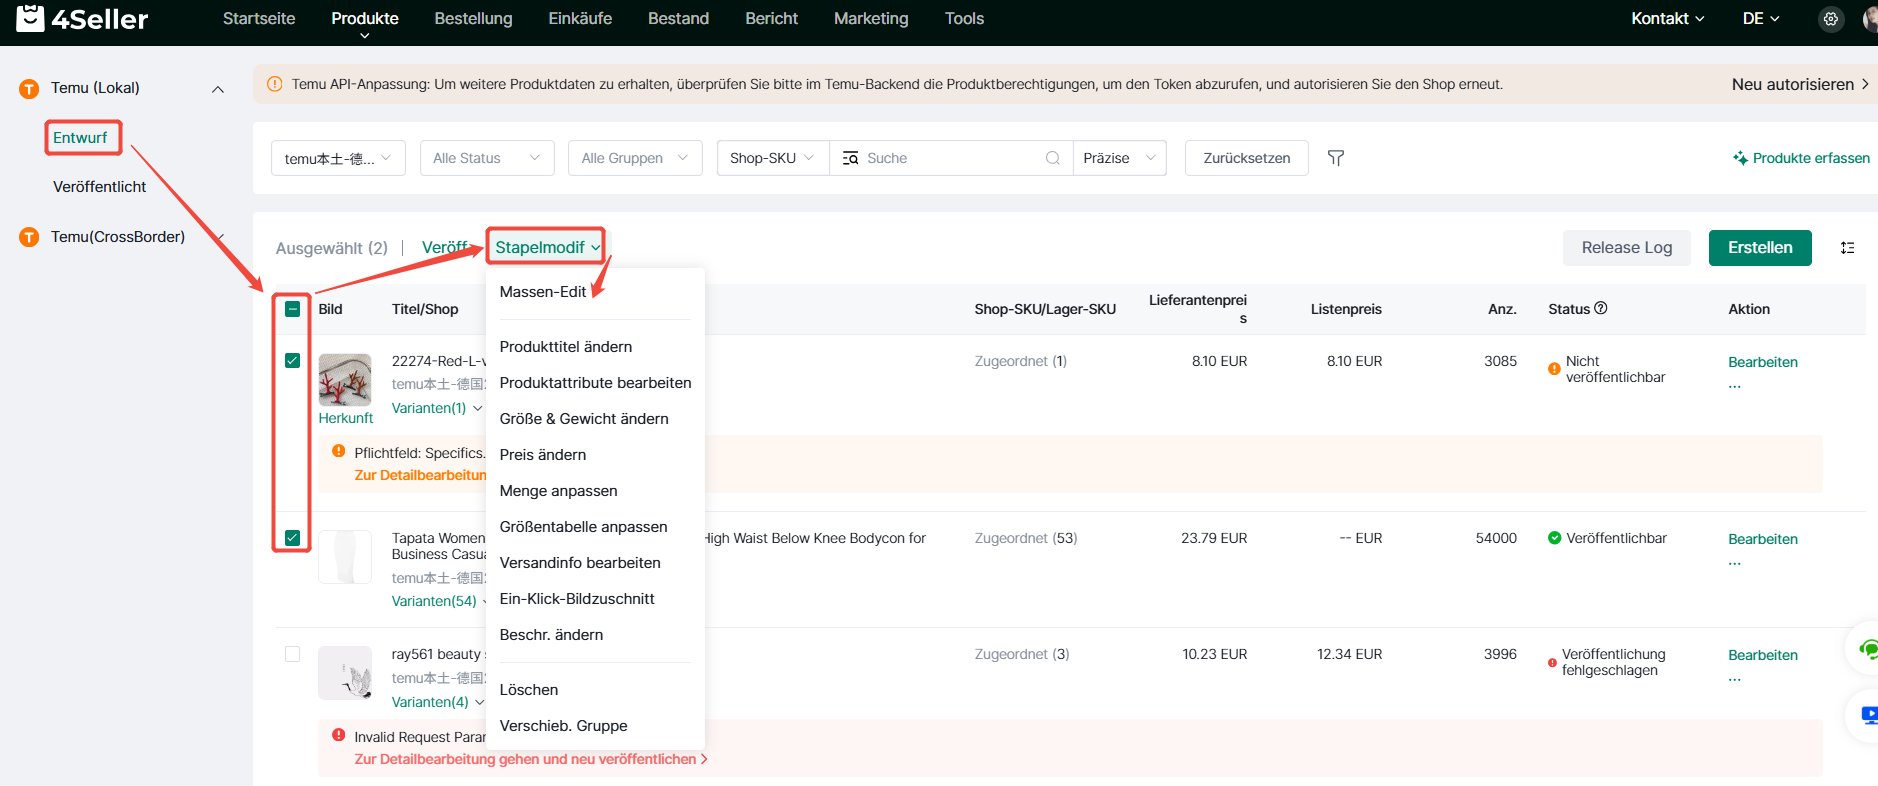Image resolution: width=1878 pixels, height=786 pixels.
Task: Click the filter funnel icon
Action: click(x=1336, y=158)
